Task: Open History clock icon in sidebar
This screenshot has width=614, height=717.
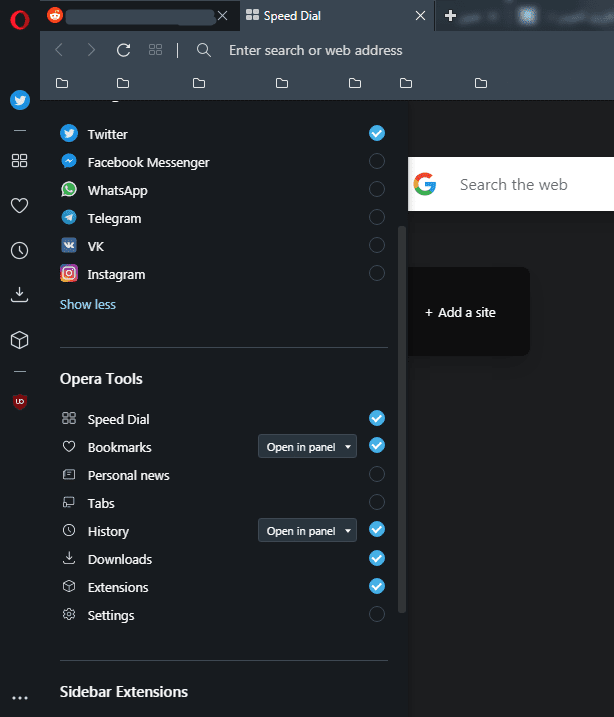Action: 19,250
